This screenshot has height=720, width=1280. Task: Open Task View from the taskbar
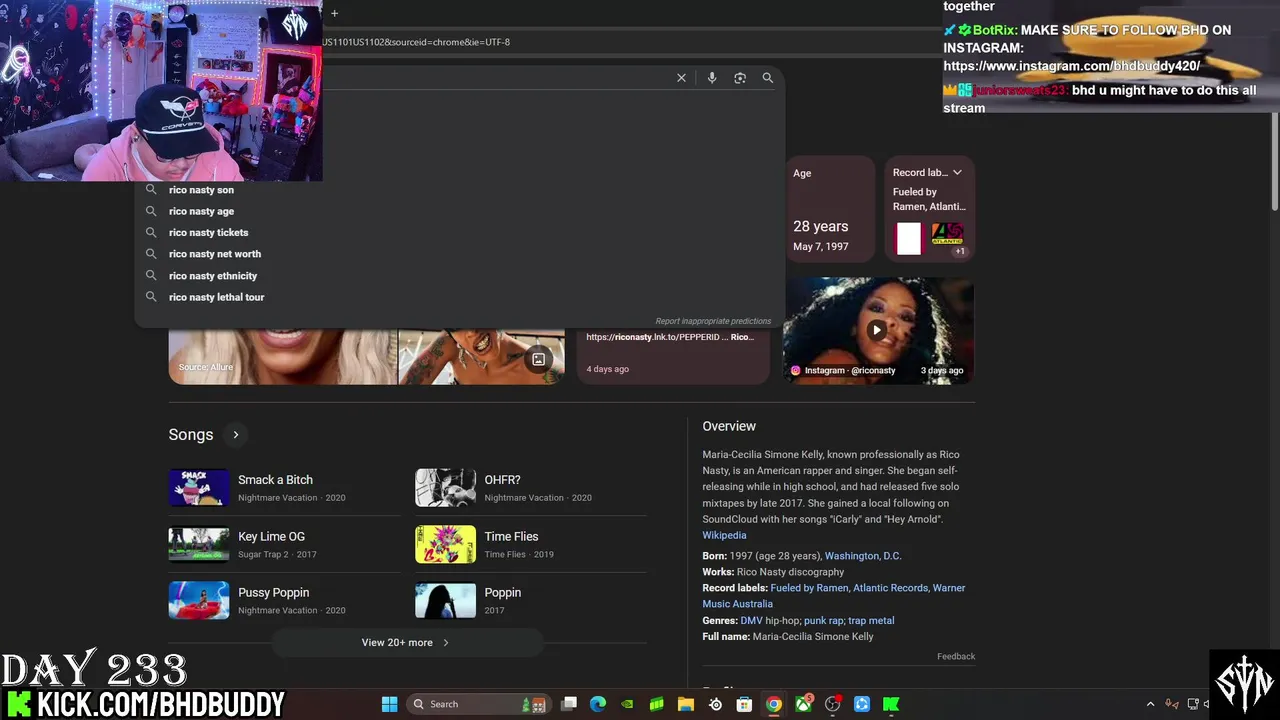click(569, 704)
